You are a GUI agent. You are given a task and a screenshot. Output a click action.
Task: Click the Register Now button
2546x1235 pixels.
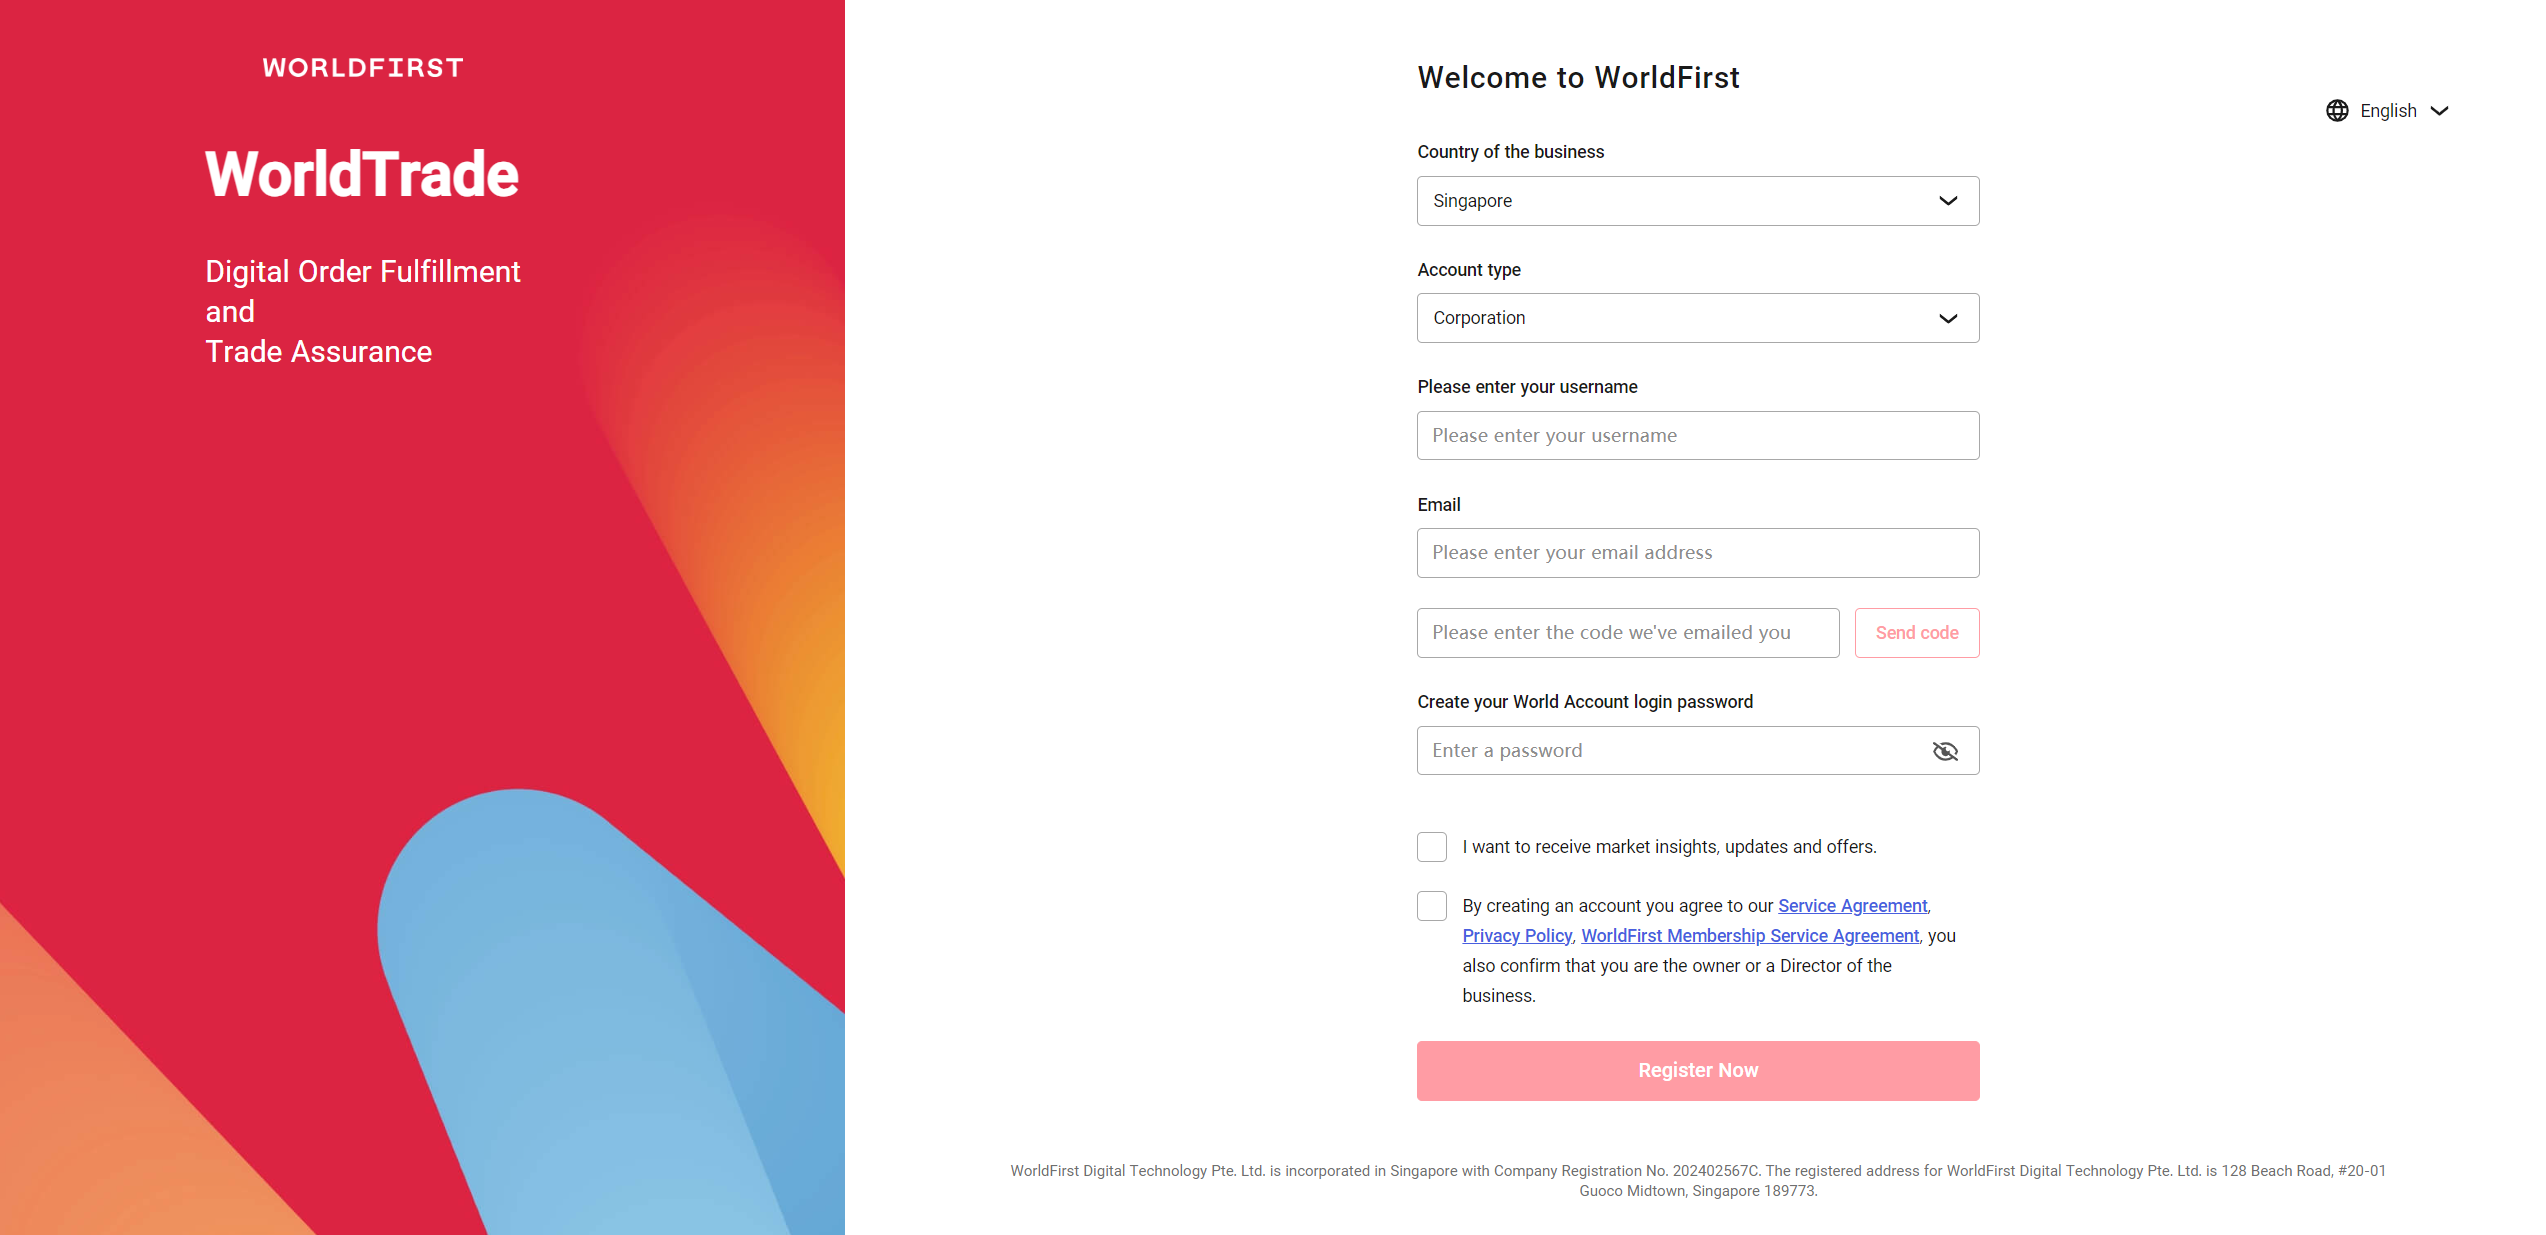pyautogui.click(x=1697, y=1070)
